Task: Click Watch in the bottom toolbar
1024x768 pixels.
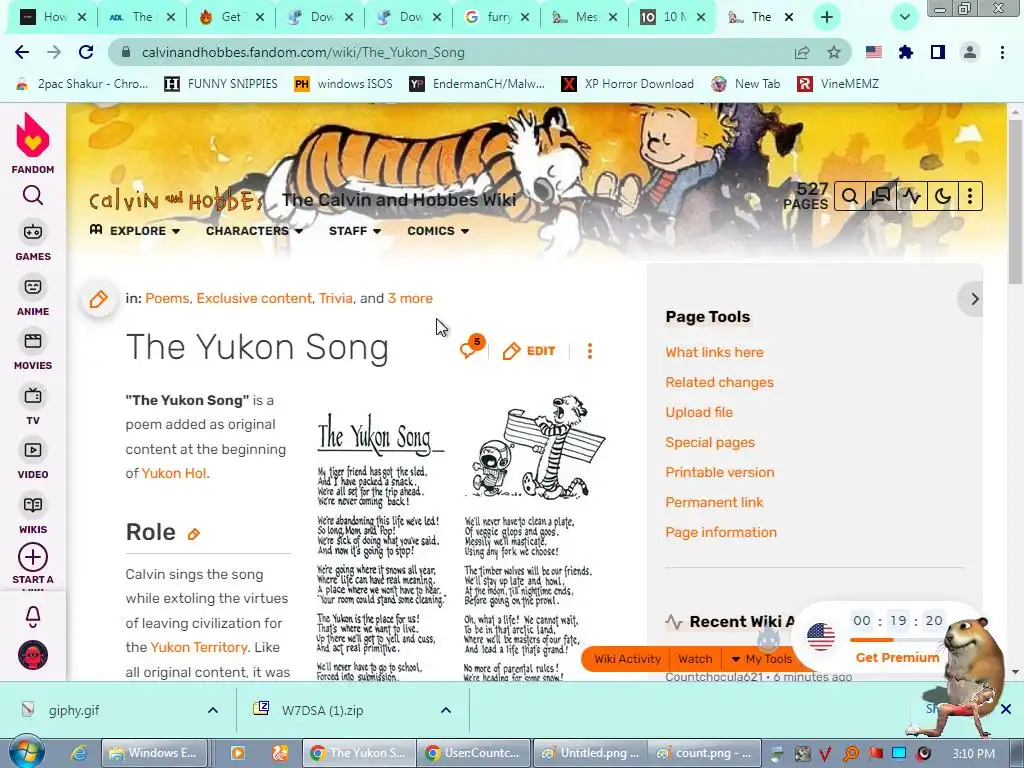Action: [695, 659]
